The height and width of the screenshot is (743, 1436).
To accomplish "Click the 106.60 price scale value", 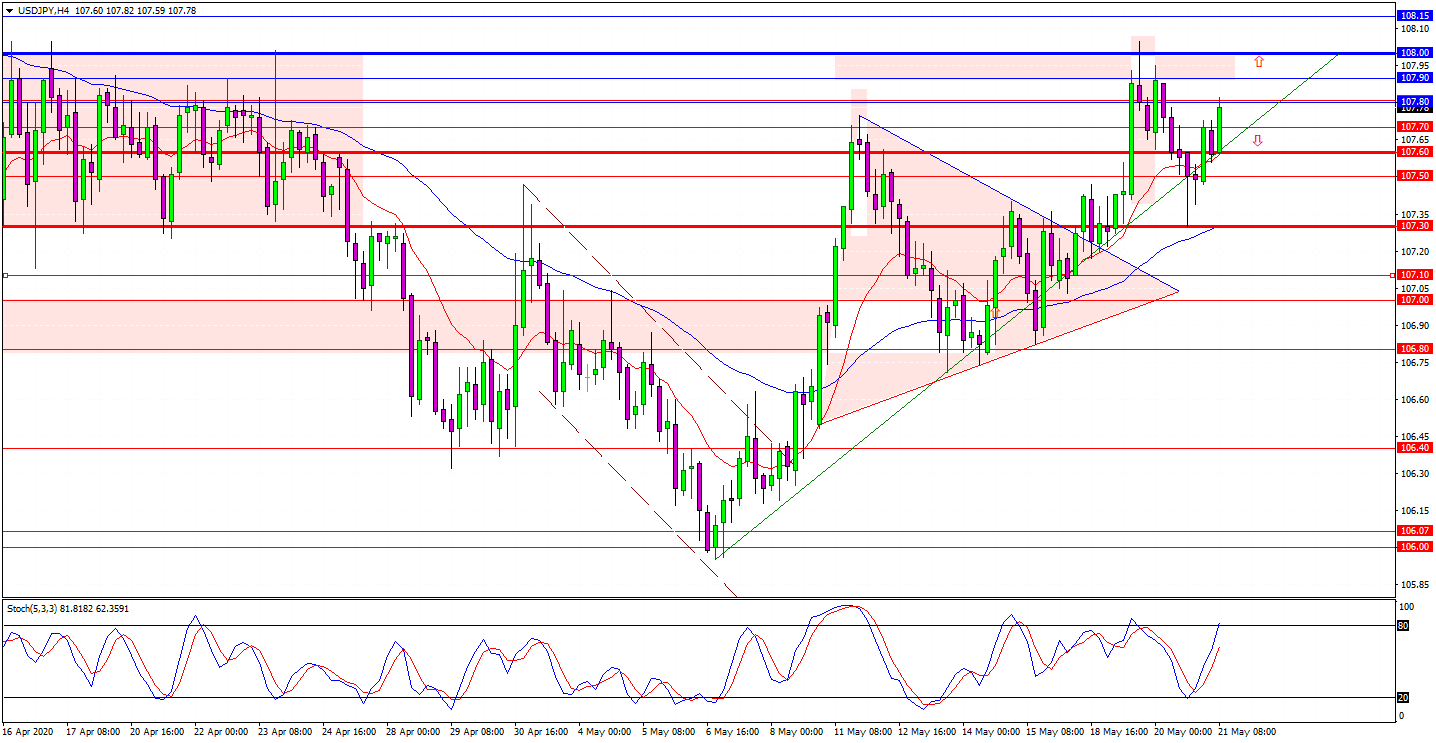I will pos(1415,399).
